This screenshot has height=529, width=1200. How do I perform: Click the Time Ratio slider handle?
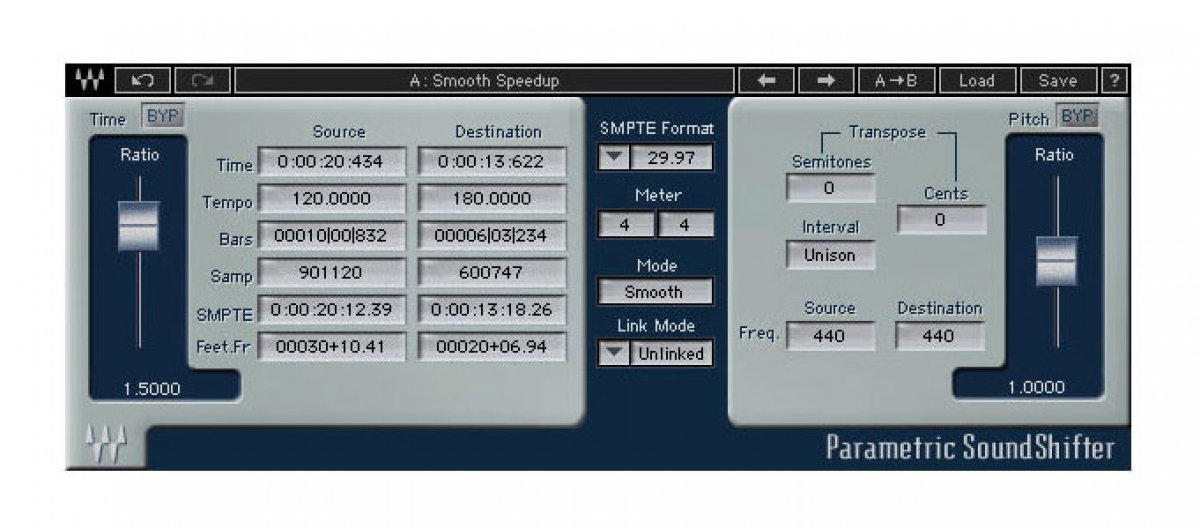138,225
